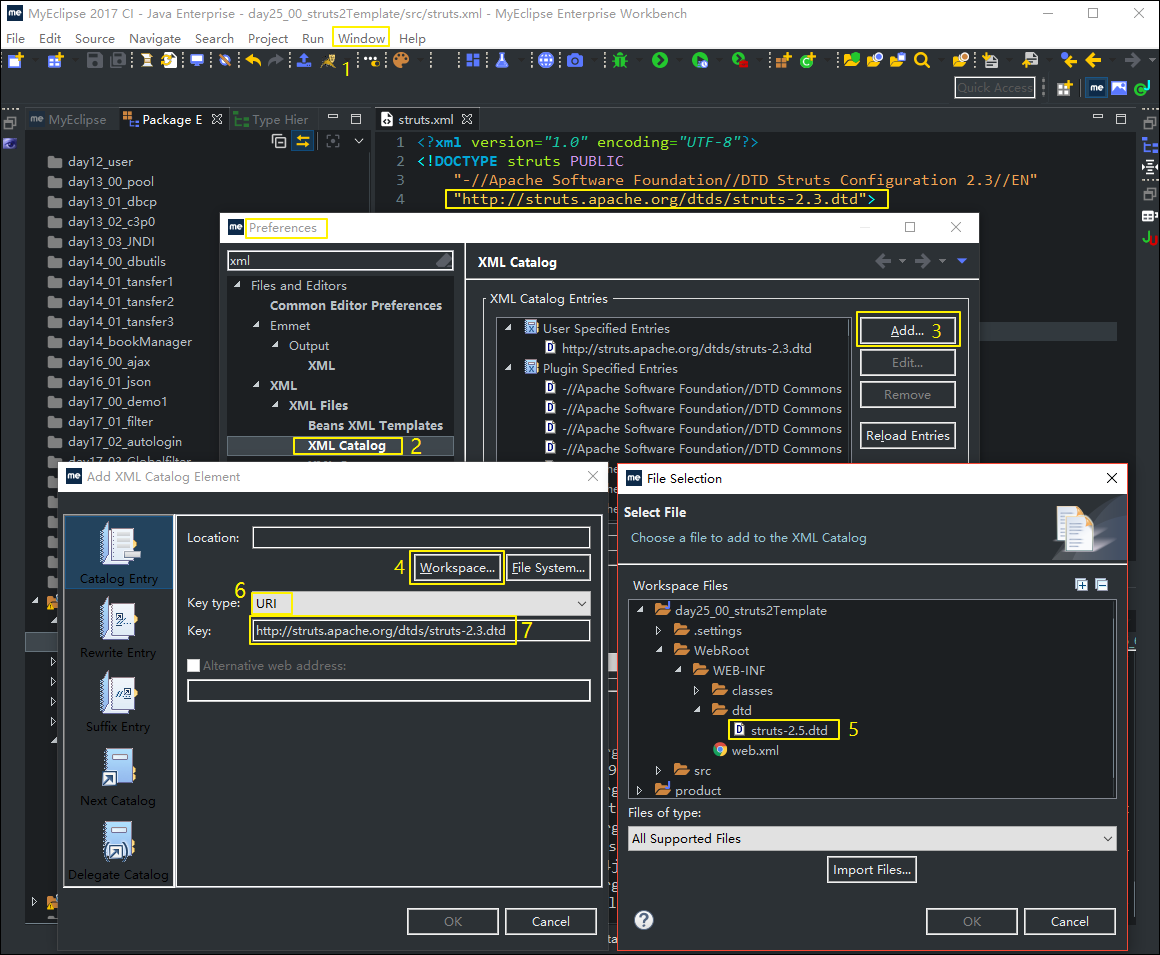Click the help question mark icon
Viewport: 1160px width, 955px height.
click(x=644, y=919)
